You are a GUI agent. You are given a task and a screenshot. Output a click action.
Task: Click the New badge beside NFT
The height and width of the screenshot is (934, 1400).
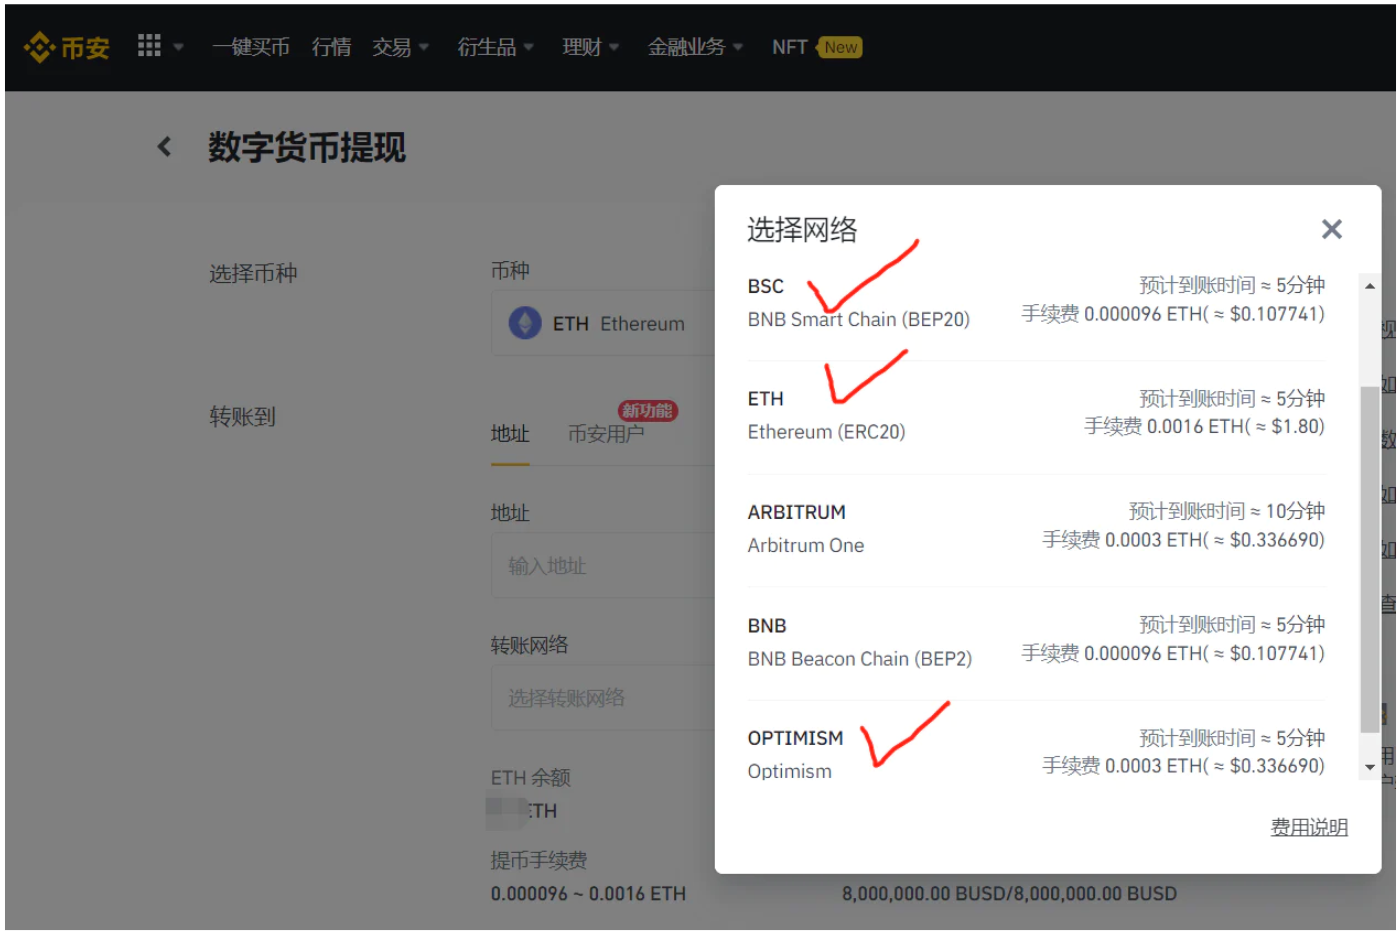840,47
